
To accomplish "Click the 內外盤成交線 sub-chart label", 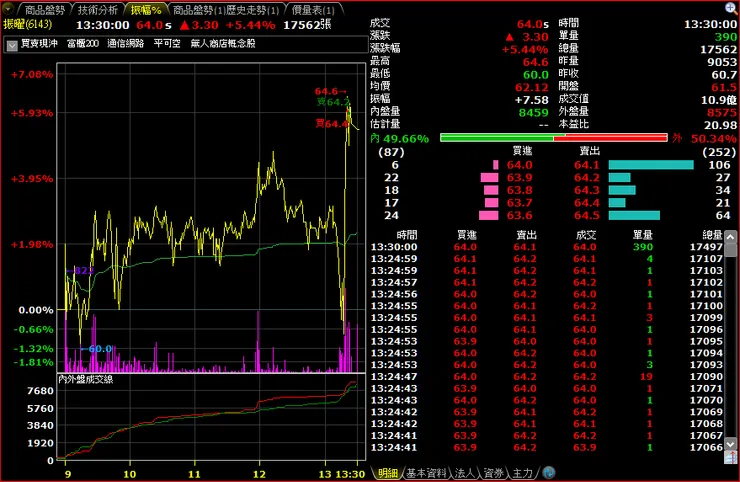I will tap(85, 380).
